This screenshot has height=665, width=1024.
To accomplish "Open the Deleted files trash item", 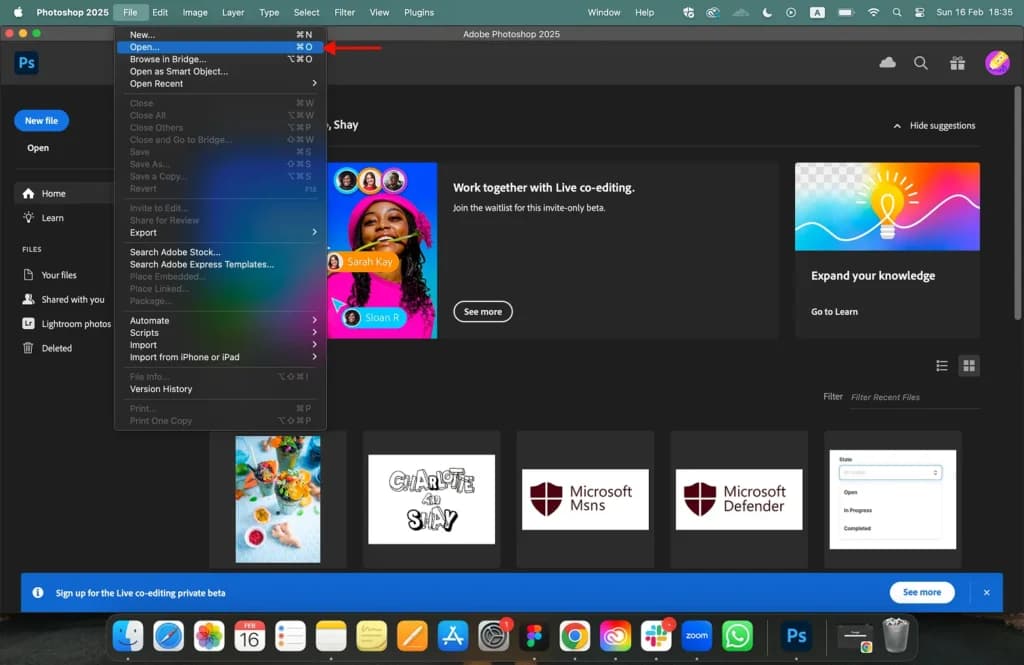I will tap(48, 348).
